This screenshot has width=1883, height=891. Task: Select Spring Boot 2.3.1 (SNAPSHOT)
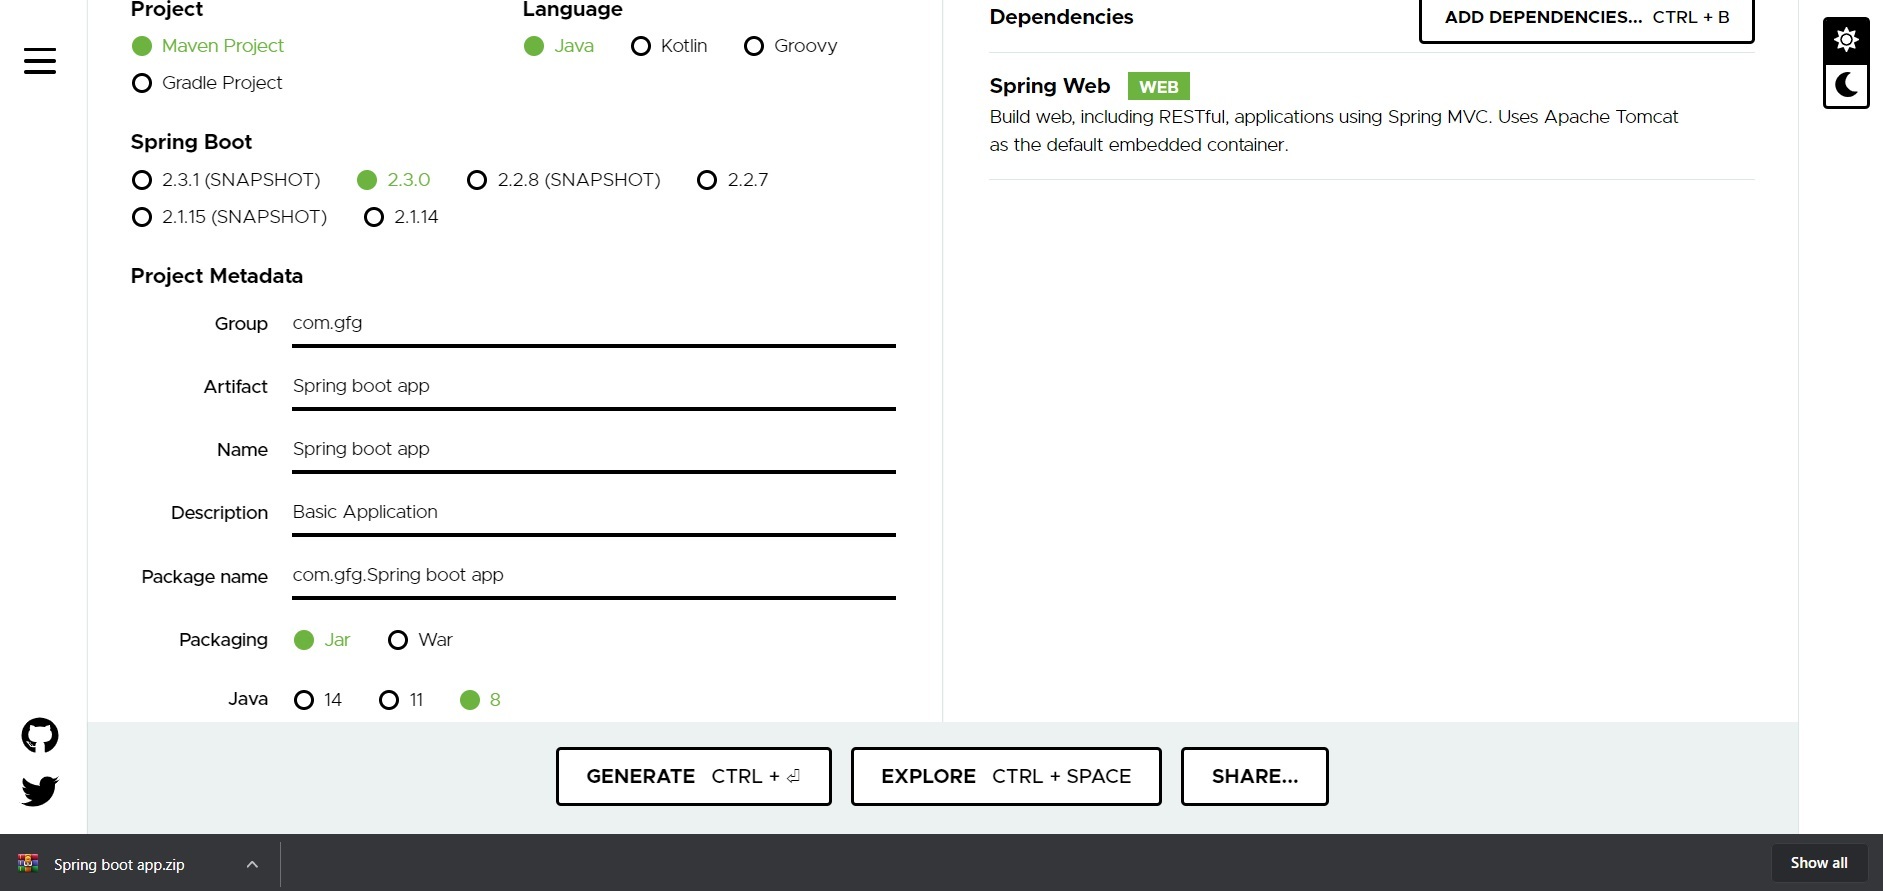click(x=226, y=180)
